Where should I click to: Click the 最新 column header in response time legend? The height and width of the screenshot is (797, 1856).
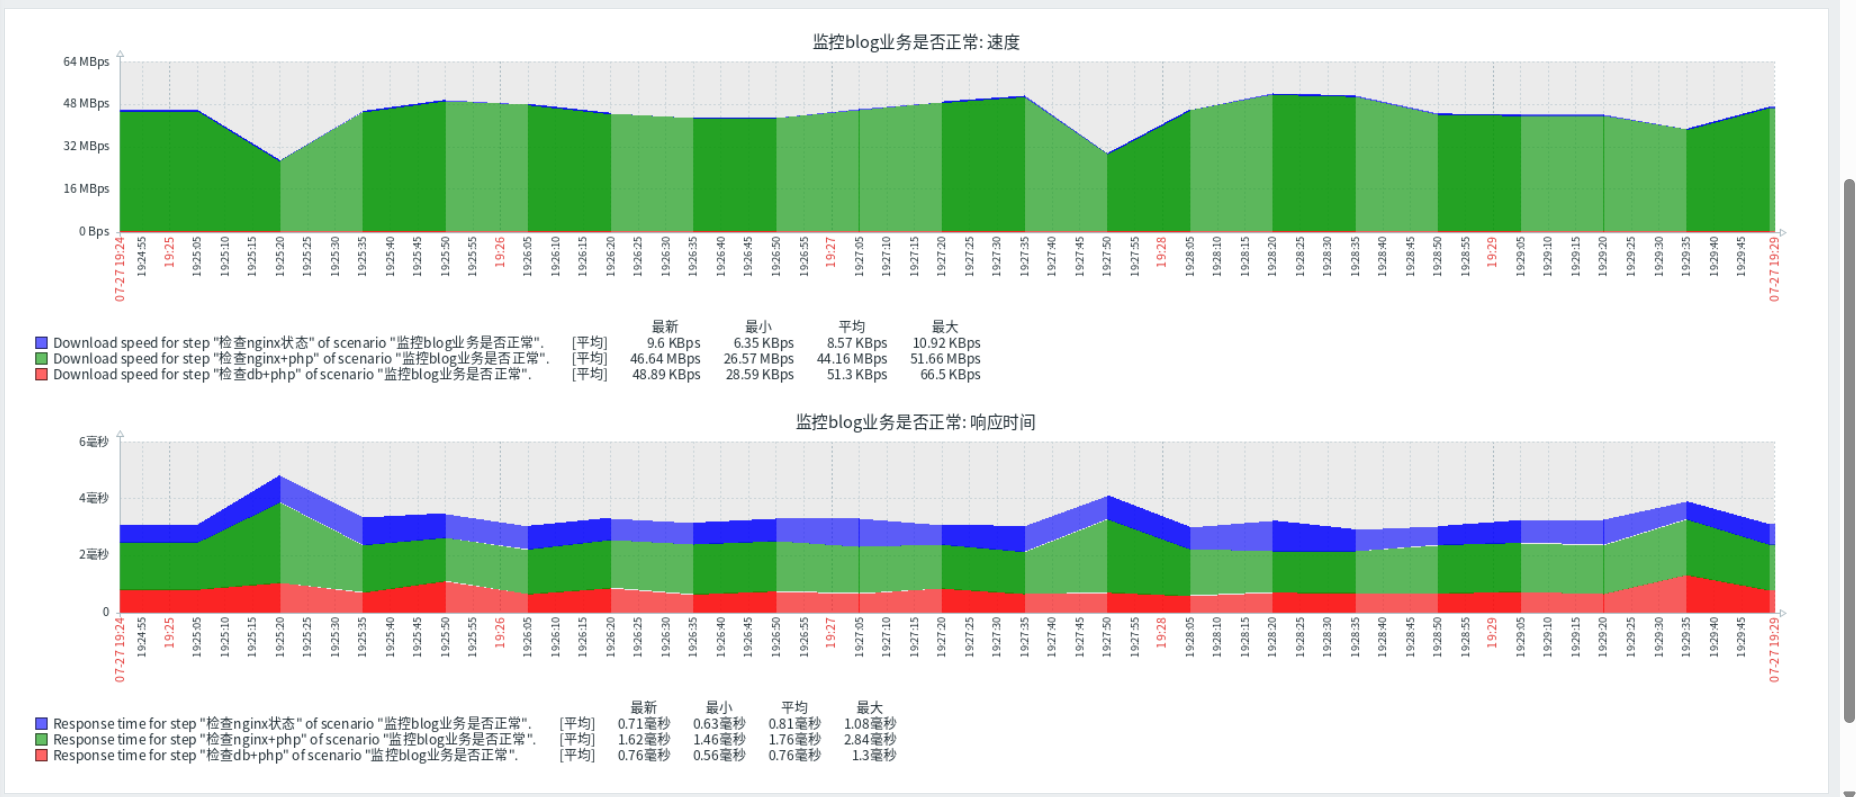643,708
